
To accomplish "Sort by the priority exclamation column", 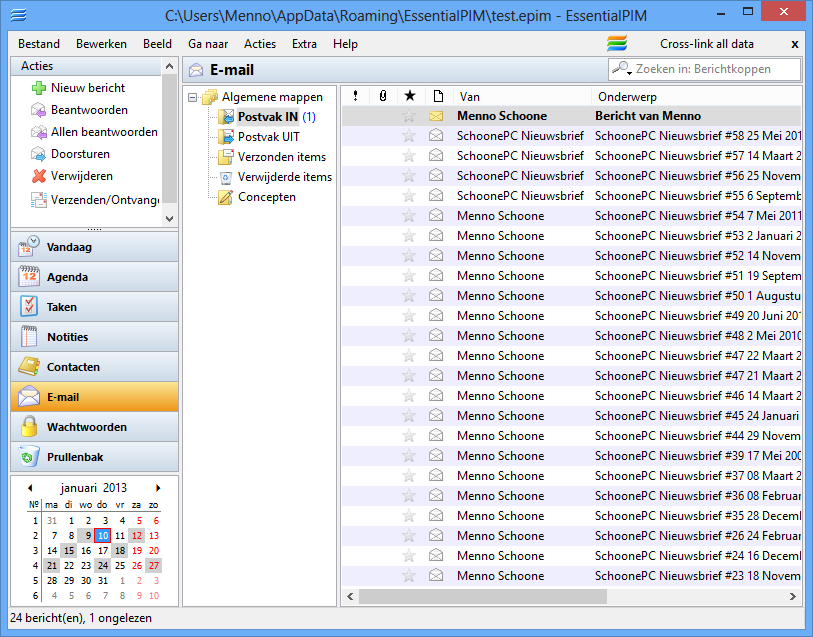I will click(x=355, y=96).
